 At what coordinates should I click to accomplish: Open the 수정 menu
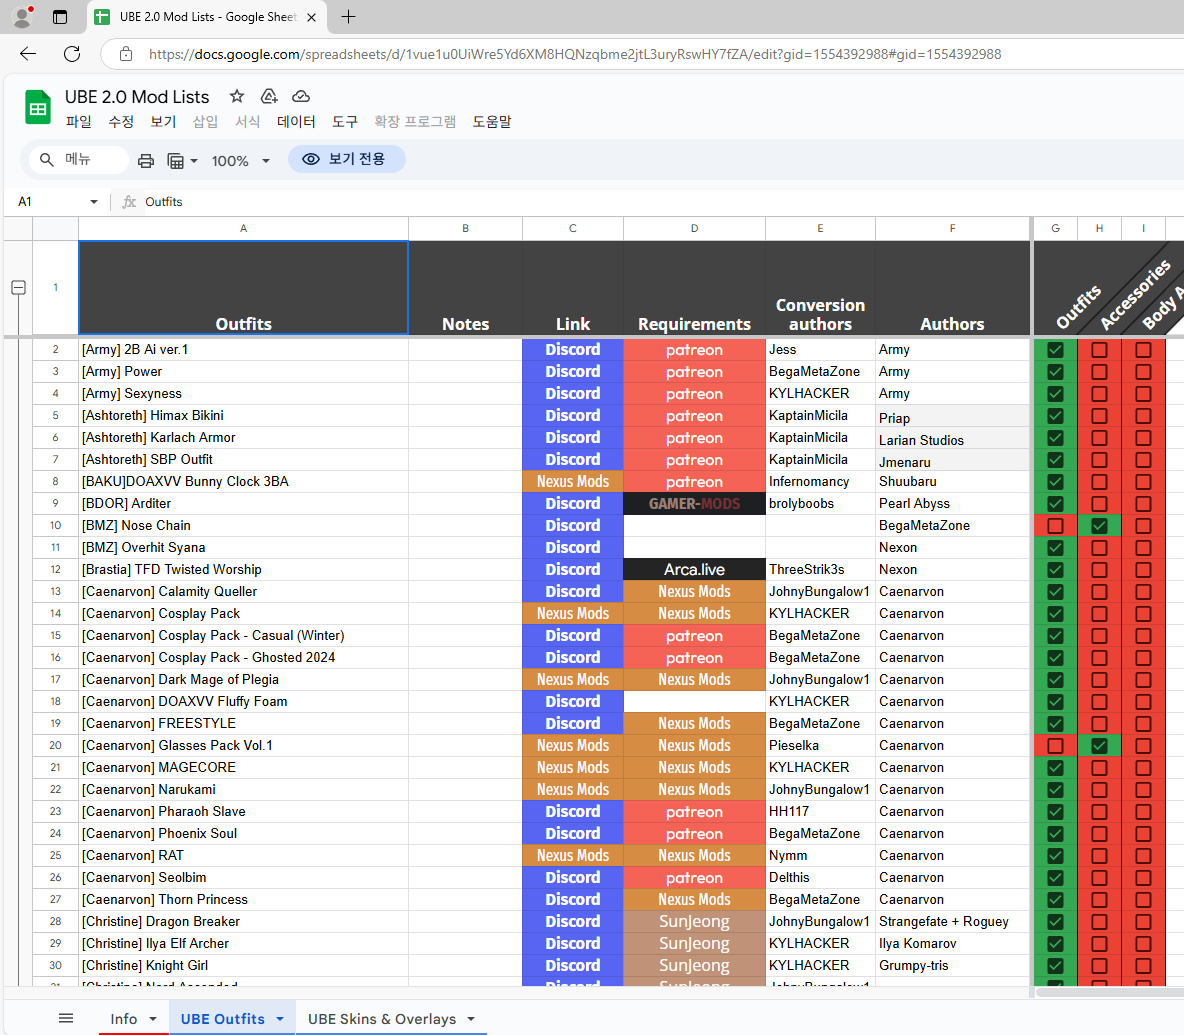(121, 122)
